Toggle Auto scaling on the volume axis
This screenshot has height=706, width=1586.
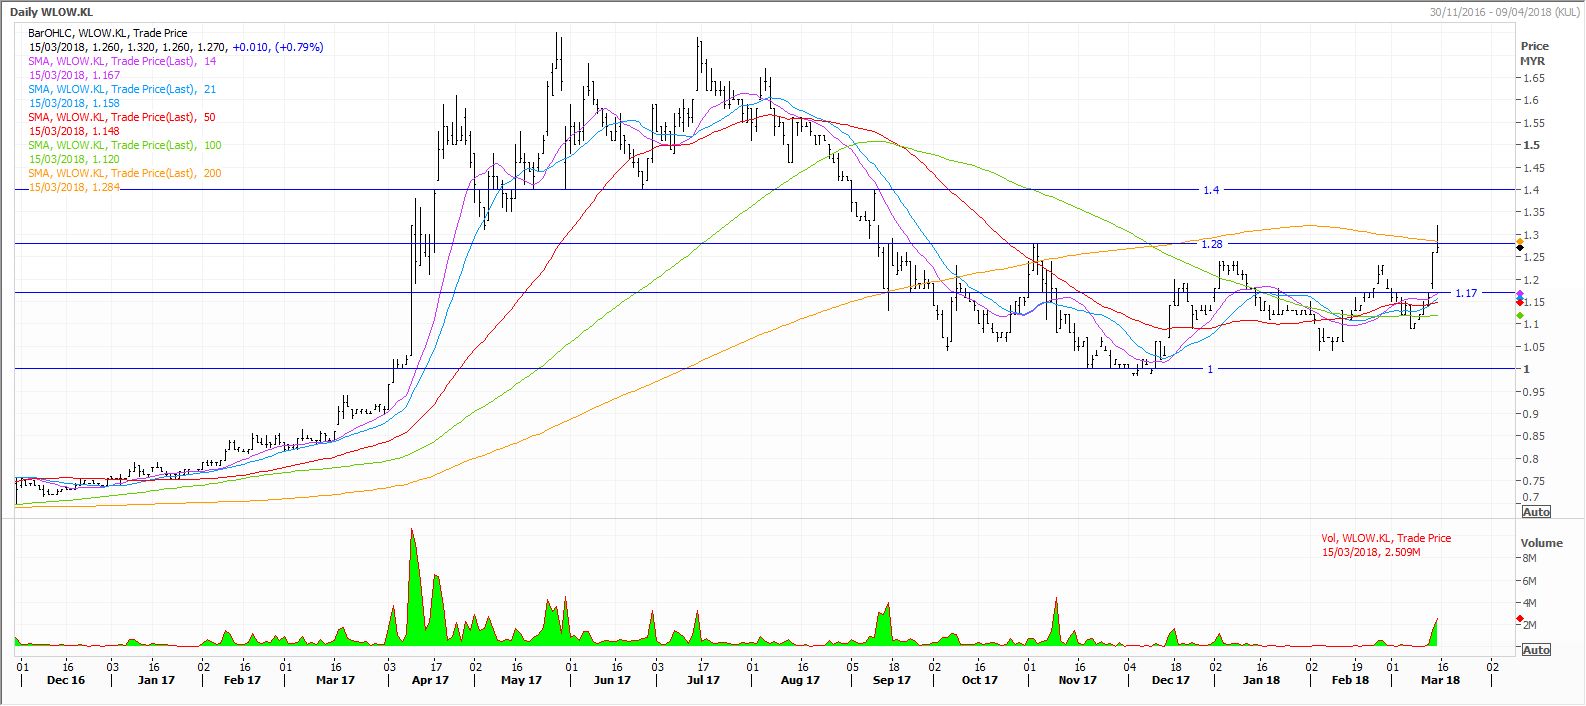(x=1535, y=650)
